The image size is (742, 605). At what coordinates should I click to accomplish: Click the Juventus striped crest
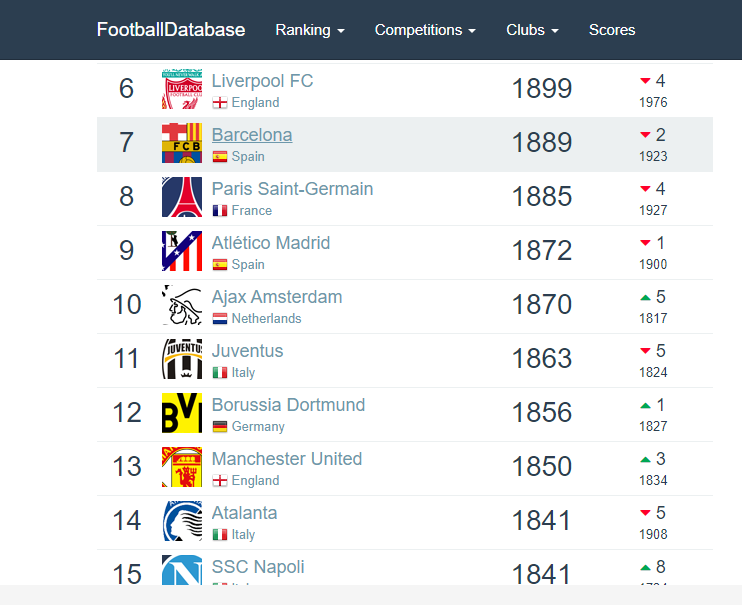pos(182,359)
